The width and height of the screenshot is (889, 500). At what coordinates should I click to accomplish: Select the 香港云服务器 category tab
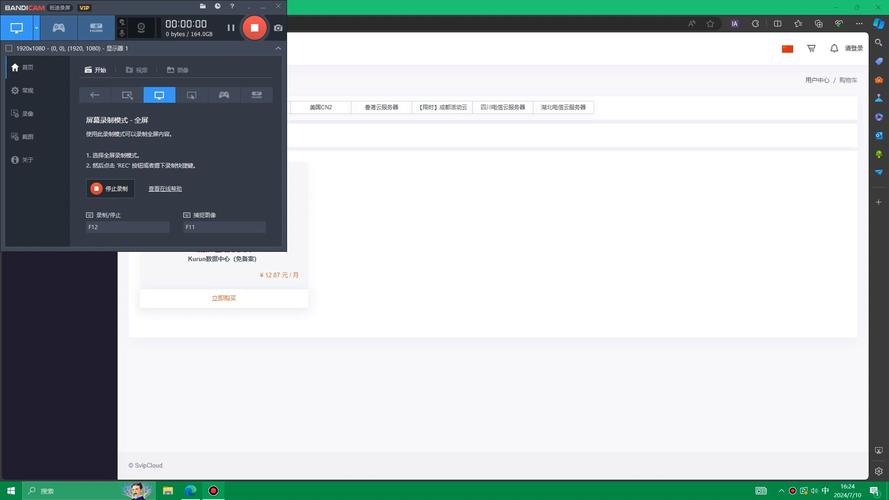tap(381, 107)
